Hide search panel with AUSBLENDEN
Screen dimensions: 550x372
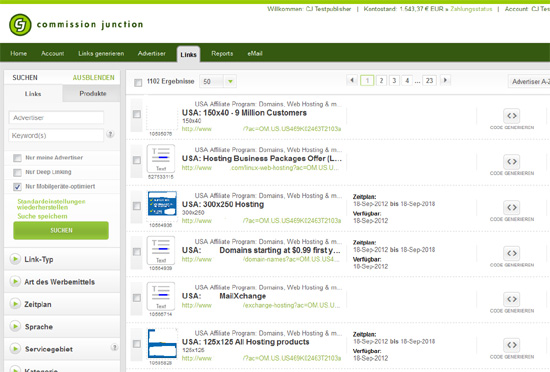[94, 77]
